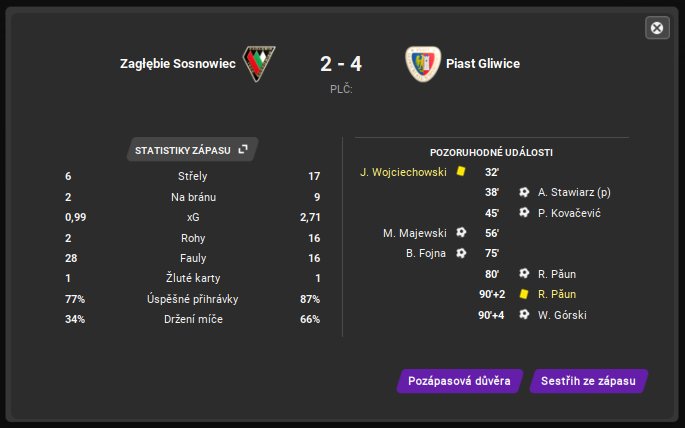The height and width of the screenshot is (428, 685).
Task: Click the goal icon next to B. Fojna
Action: click(461, 253)
